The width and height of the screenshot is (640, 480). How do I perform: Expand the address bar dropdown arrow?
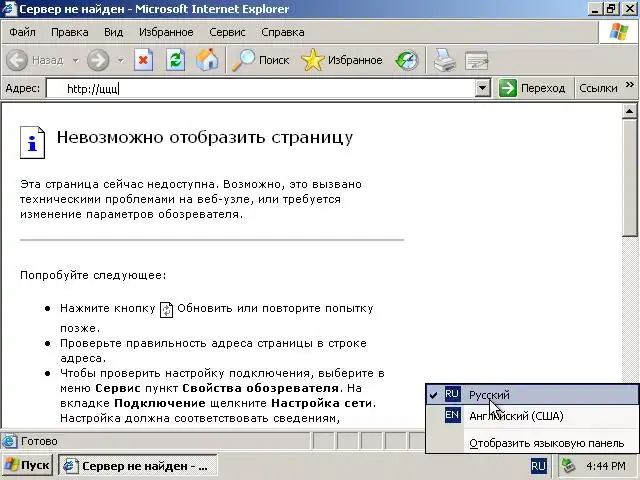tap(482, 88)
